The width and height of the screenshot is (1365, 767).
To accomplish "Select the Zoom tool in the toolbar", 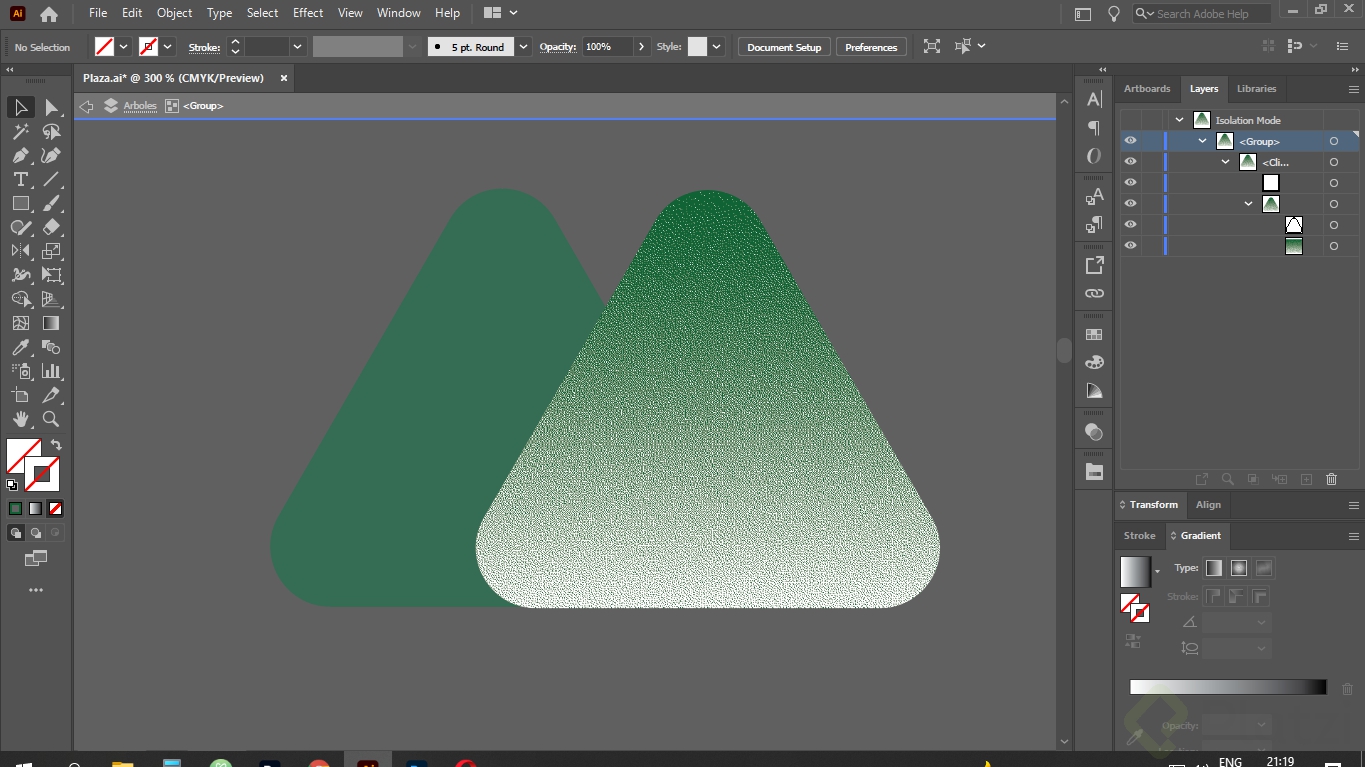I will 51,420.
